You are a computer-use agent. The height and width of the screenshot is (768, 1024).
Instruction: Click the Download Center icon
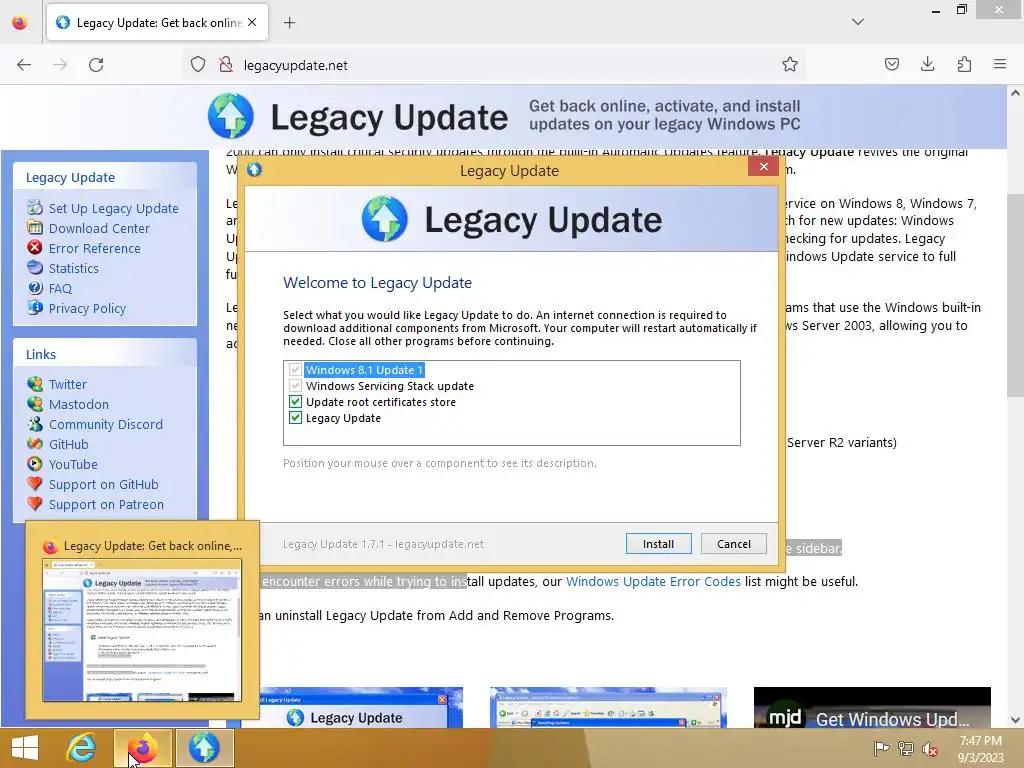click(x=35, y=228)
